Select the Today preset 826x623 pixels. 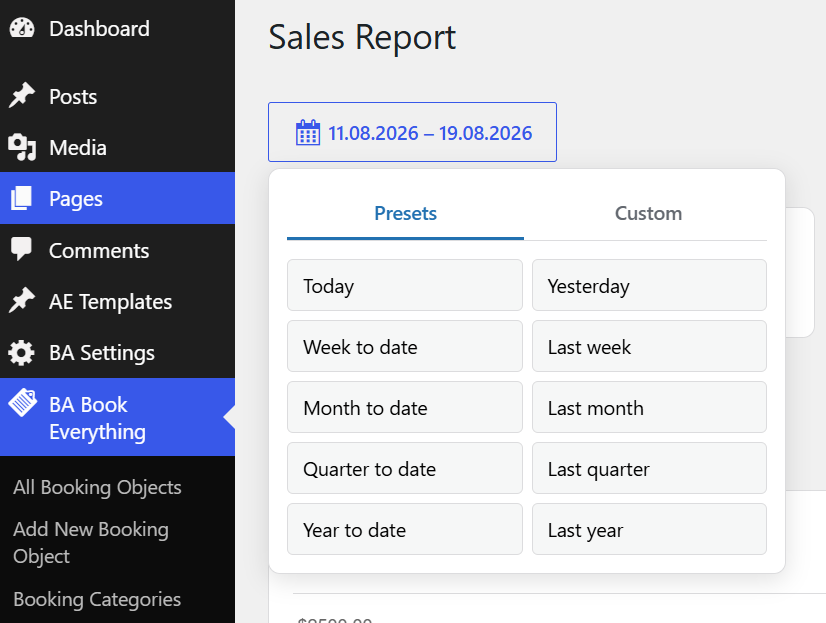[x=405, y=285]
